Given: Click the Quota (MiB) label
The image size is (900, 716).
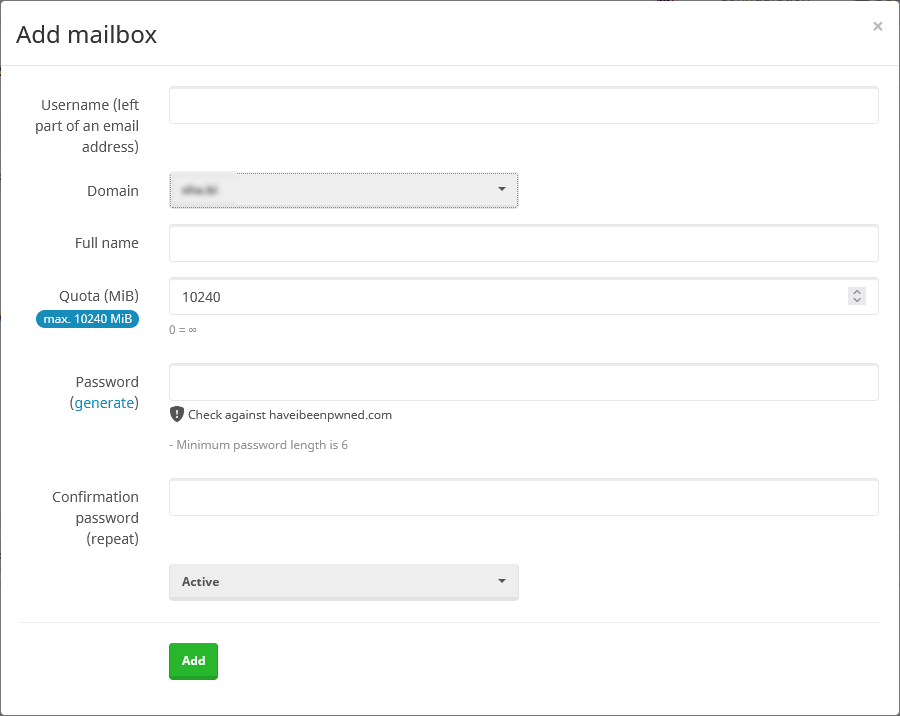Looking at the screenshot, I should click(99, 296).
